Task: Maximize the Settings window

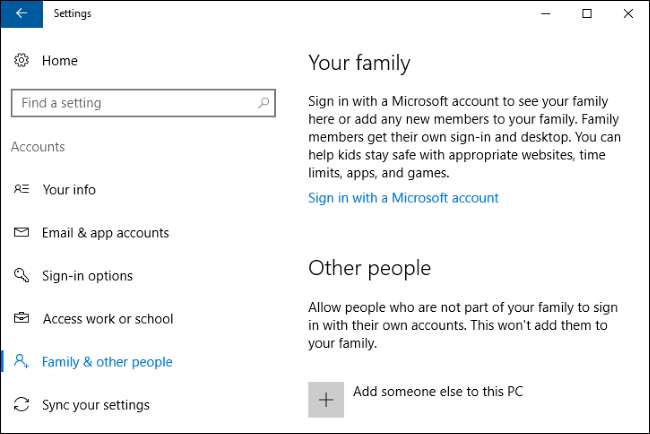Action: 586,14
